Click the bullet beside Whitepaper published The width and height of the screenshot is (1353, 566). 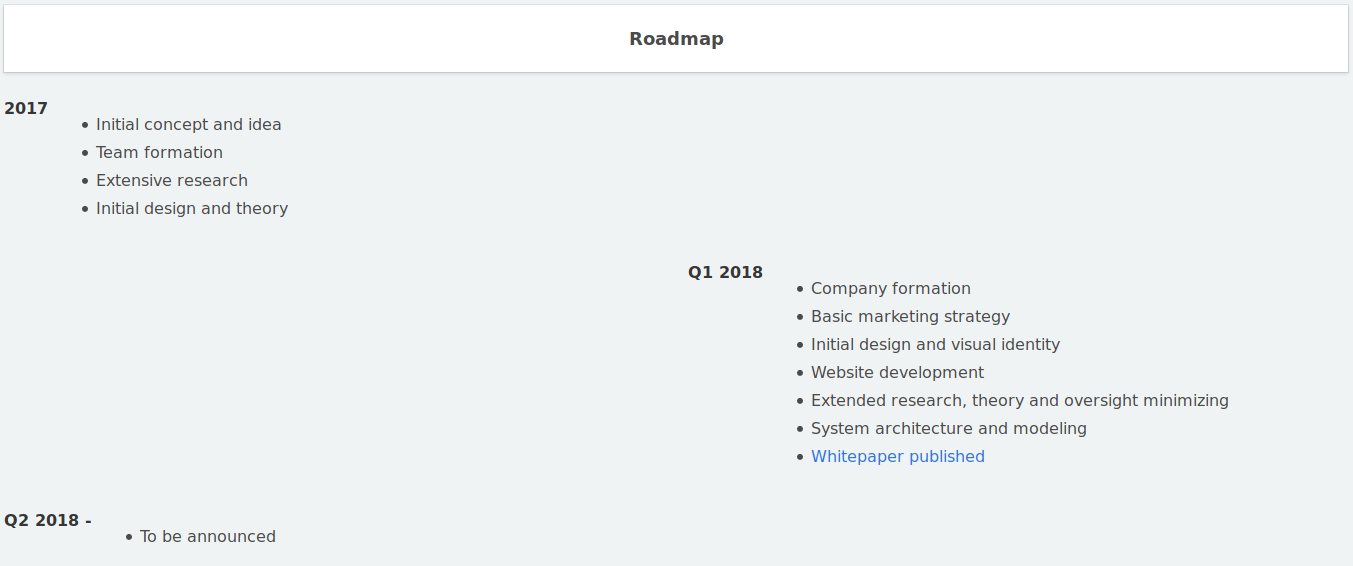coord(800,457)
